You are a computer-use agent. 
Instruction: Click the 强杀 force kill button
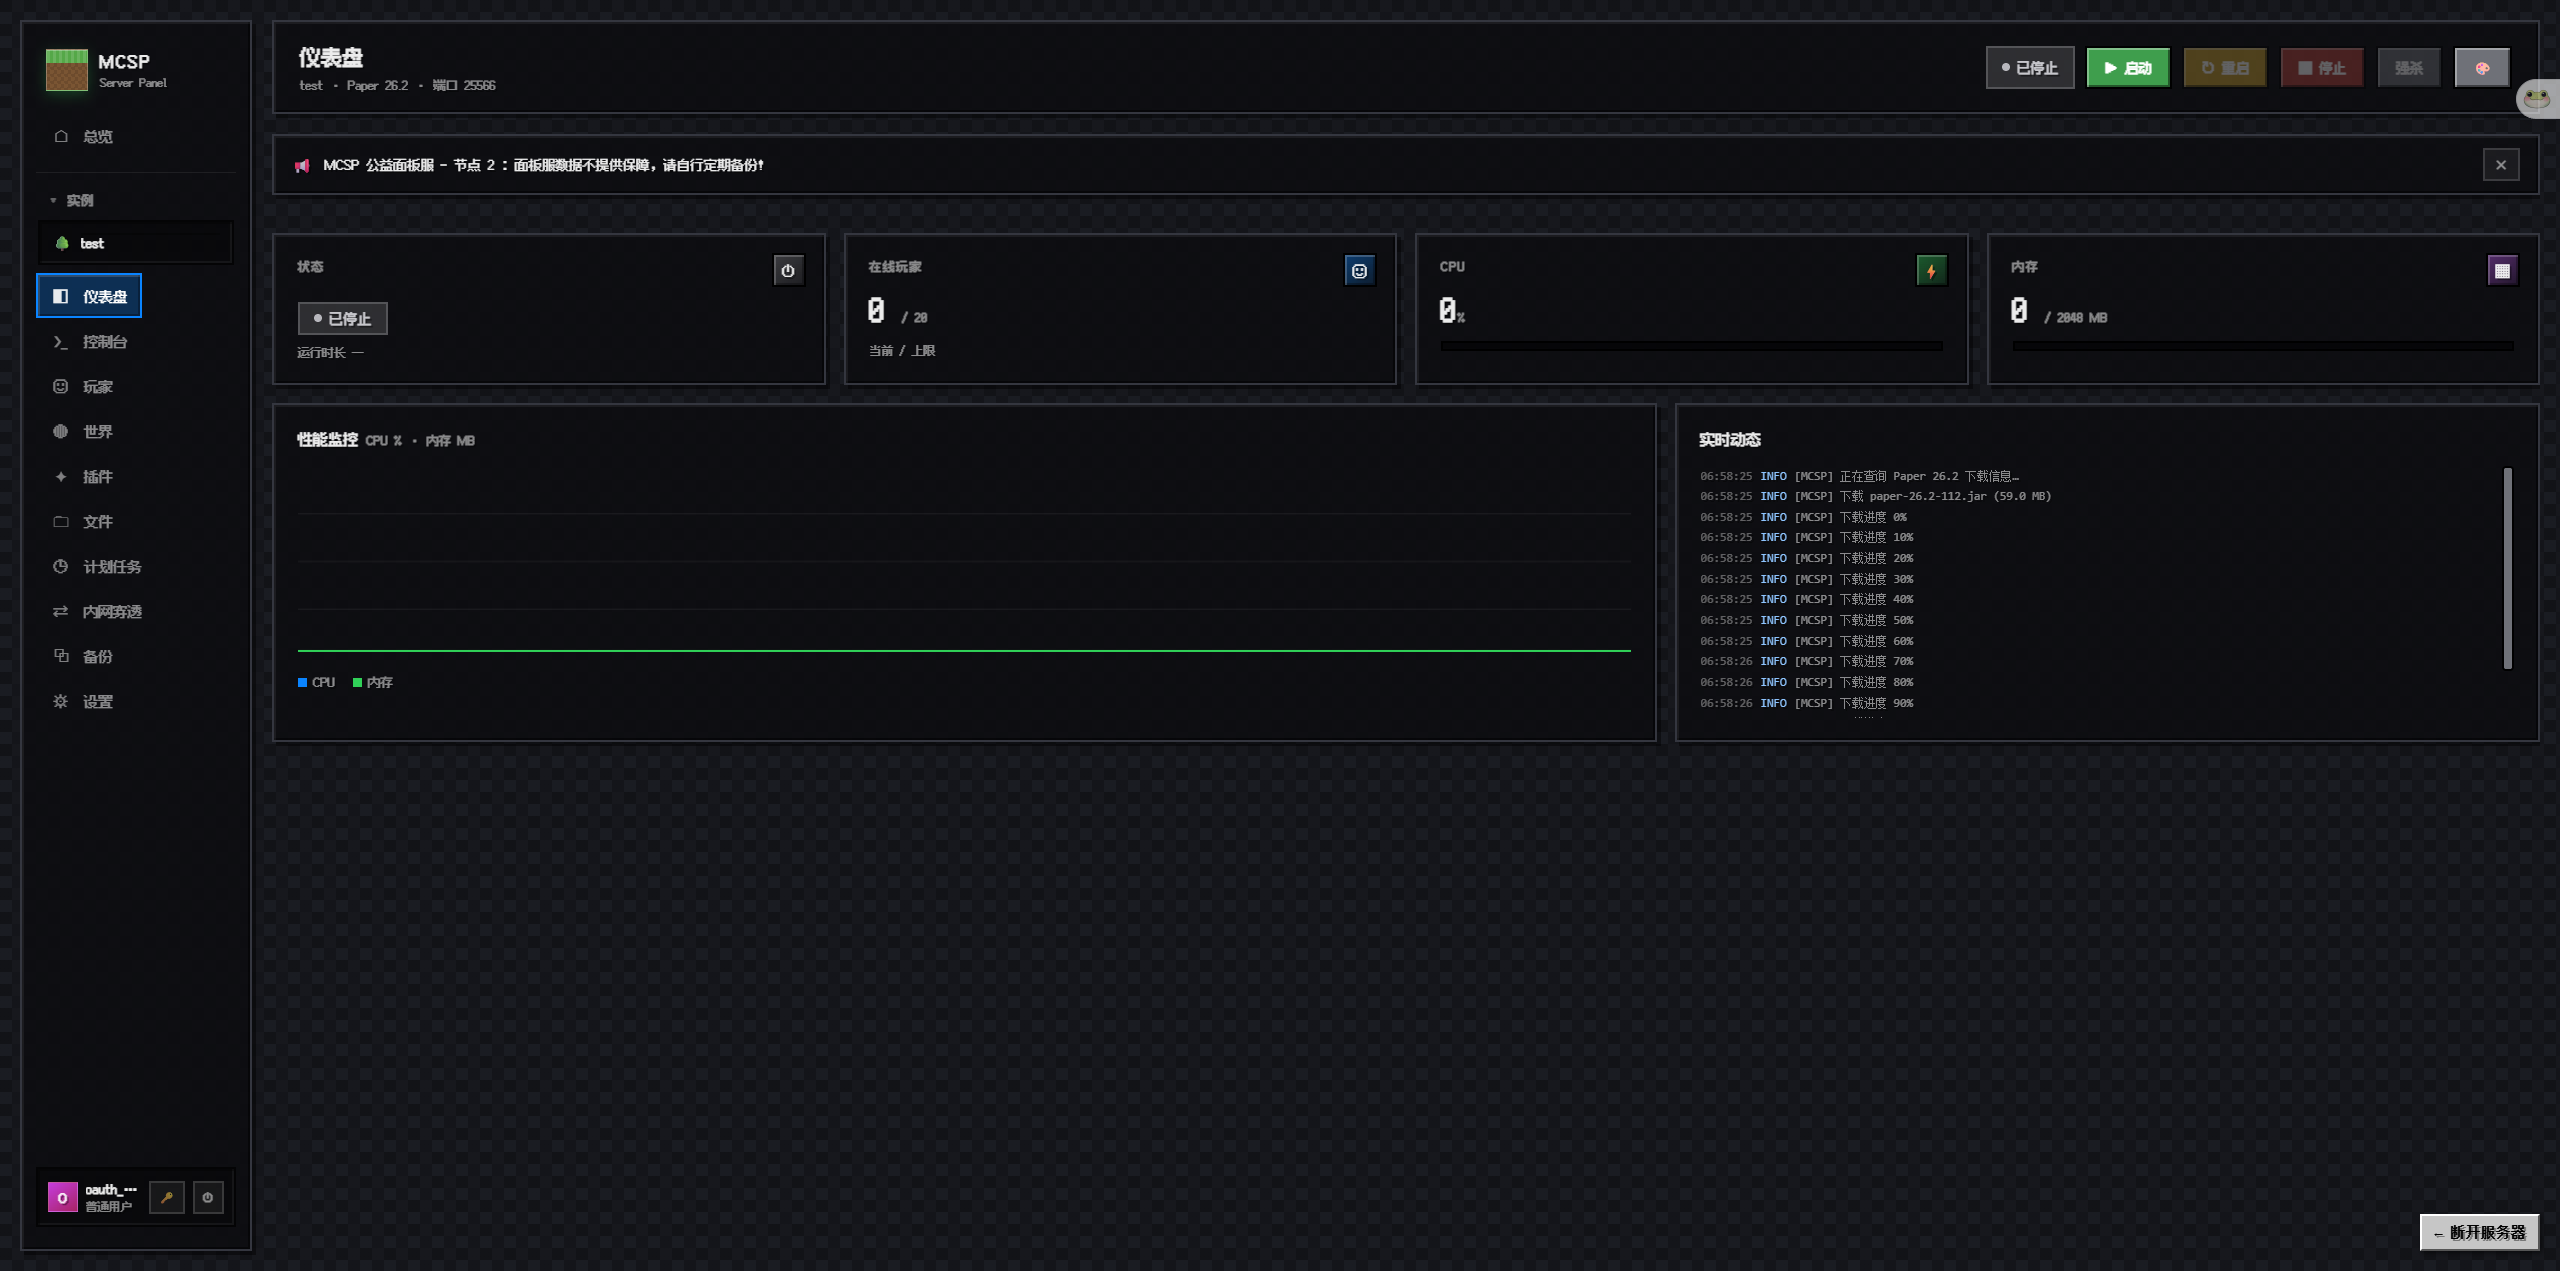2408,68
